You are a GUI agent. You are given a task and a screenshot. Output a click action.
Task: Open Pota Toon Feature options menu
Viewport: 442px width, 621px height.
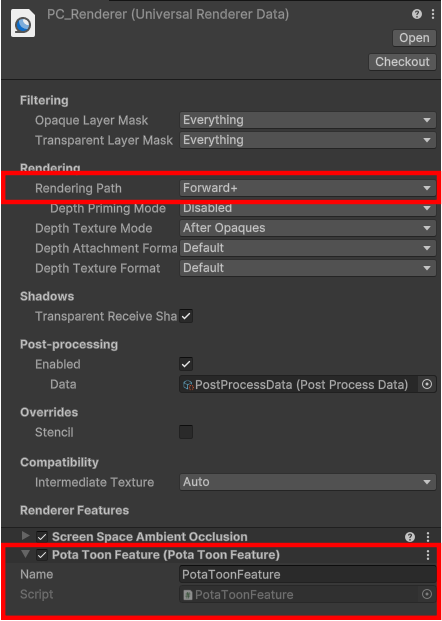(x=428, y=555)
